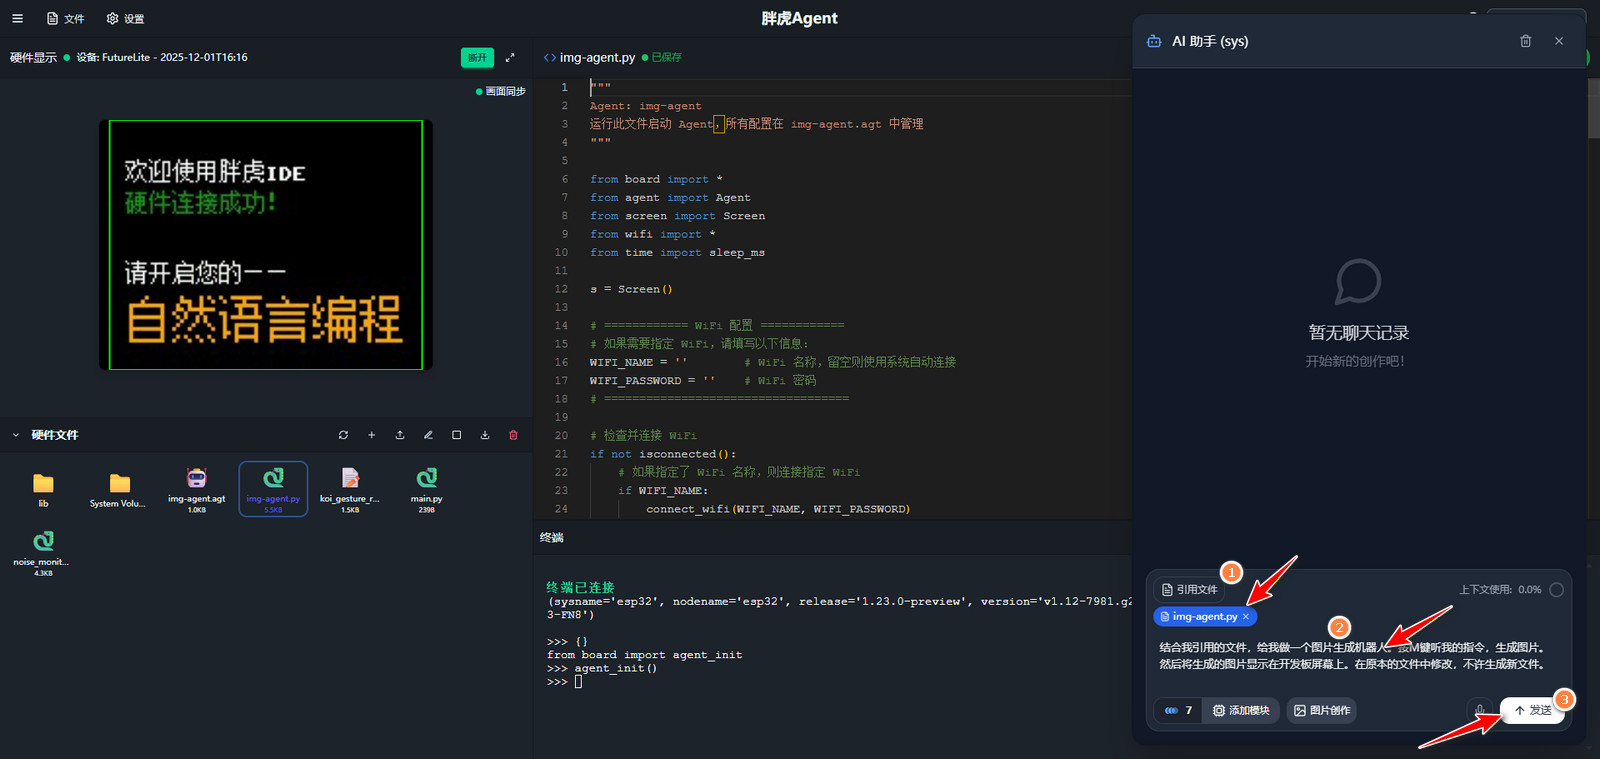Click the 发送 send button
The height and width of the screenshot is (759, 1600).
1532,710
